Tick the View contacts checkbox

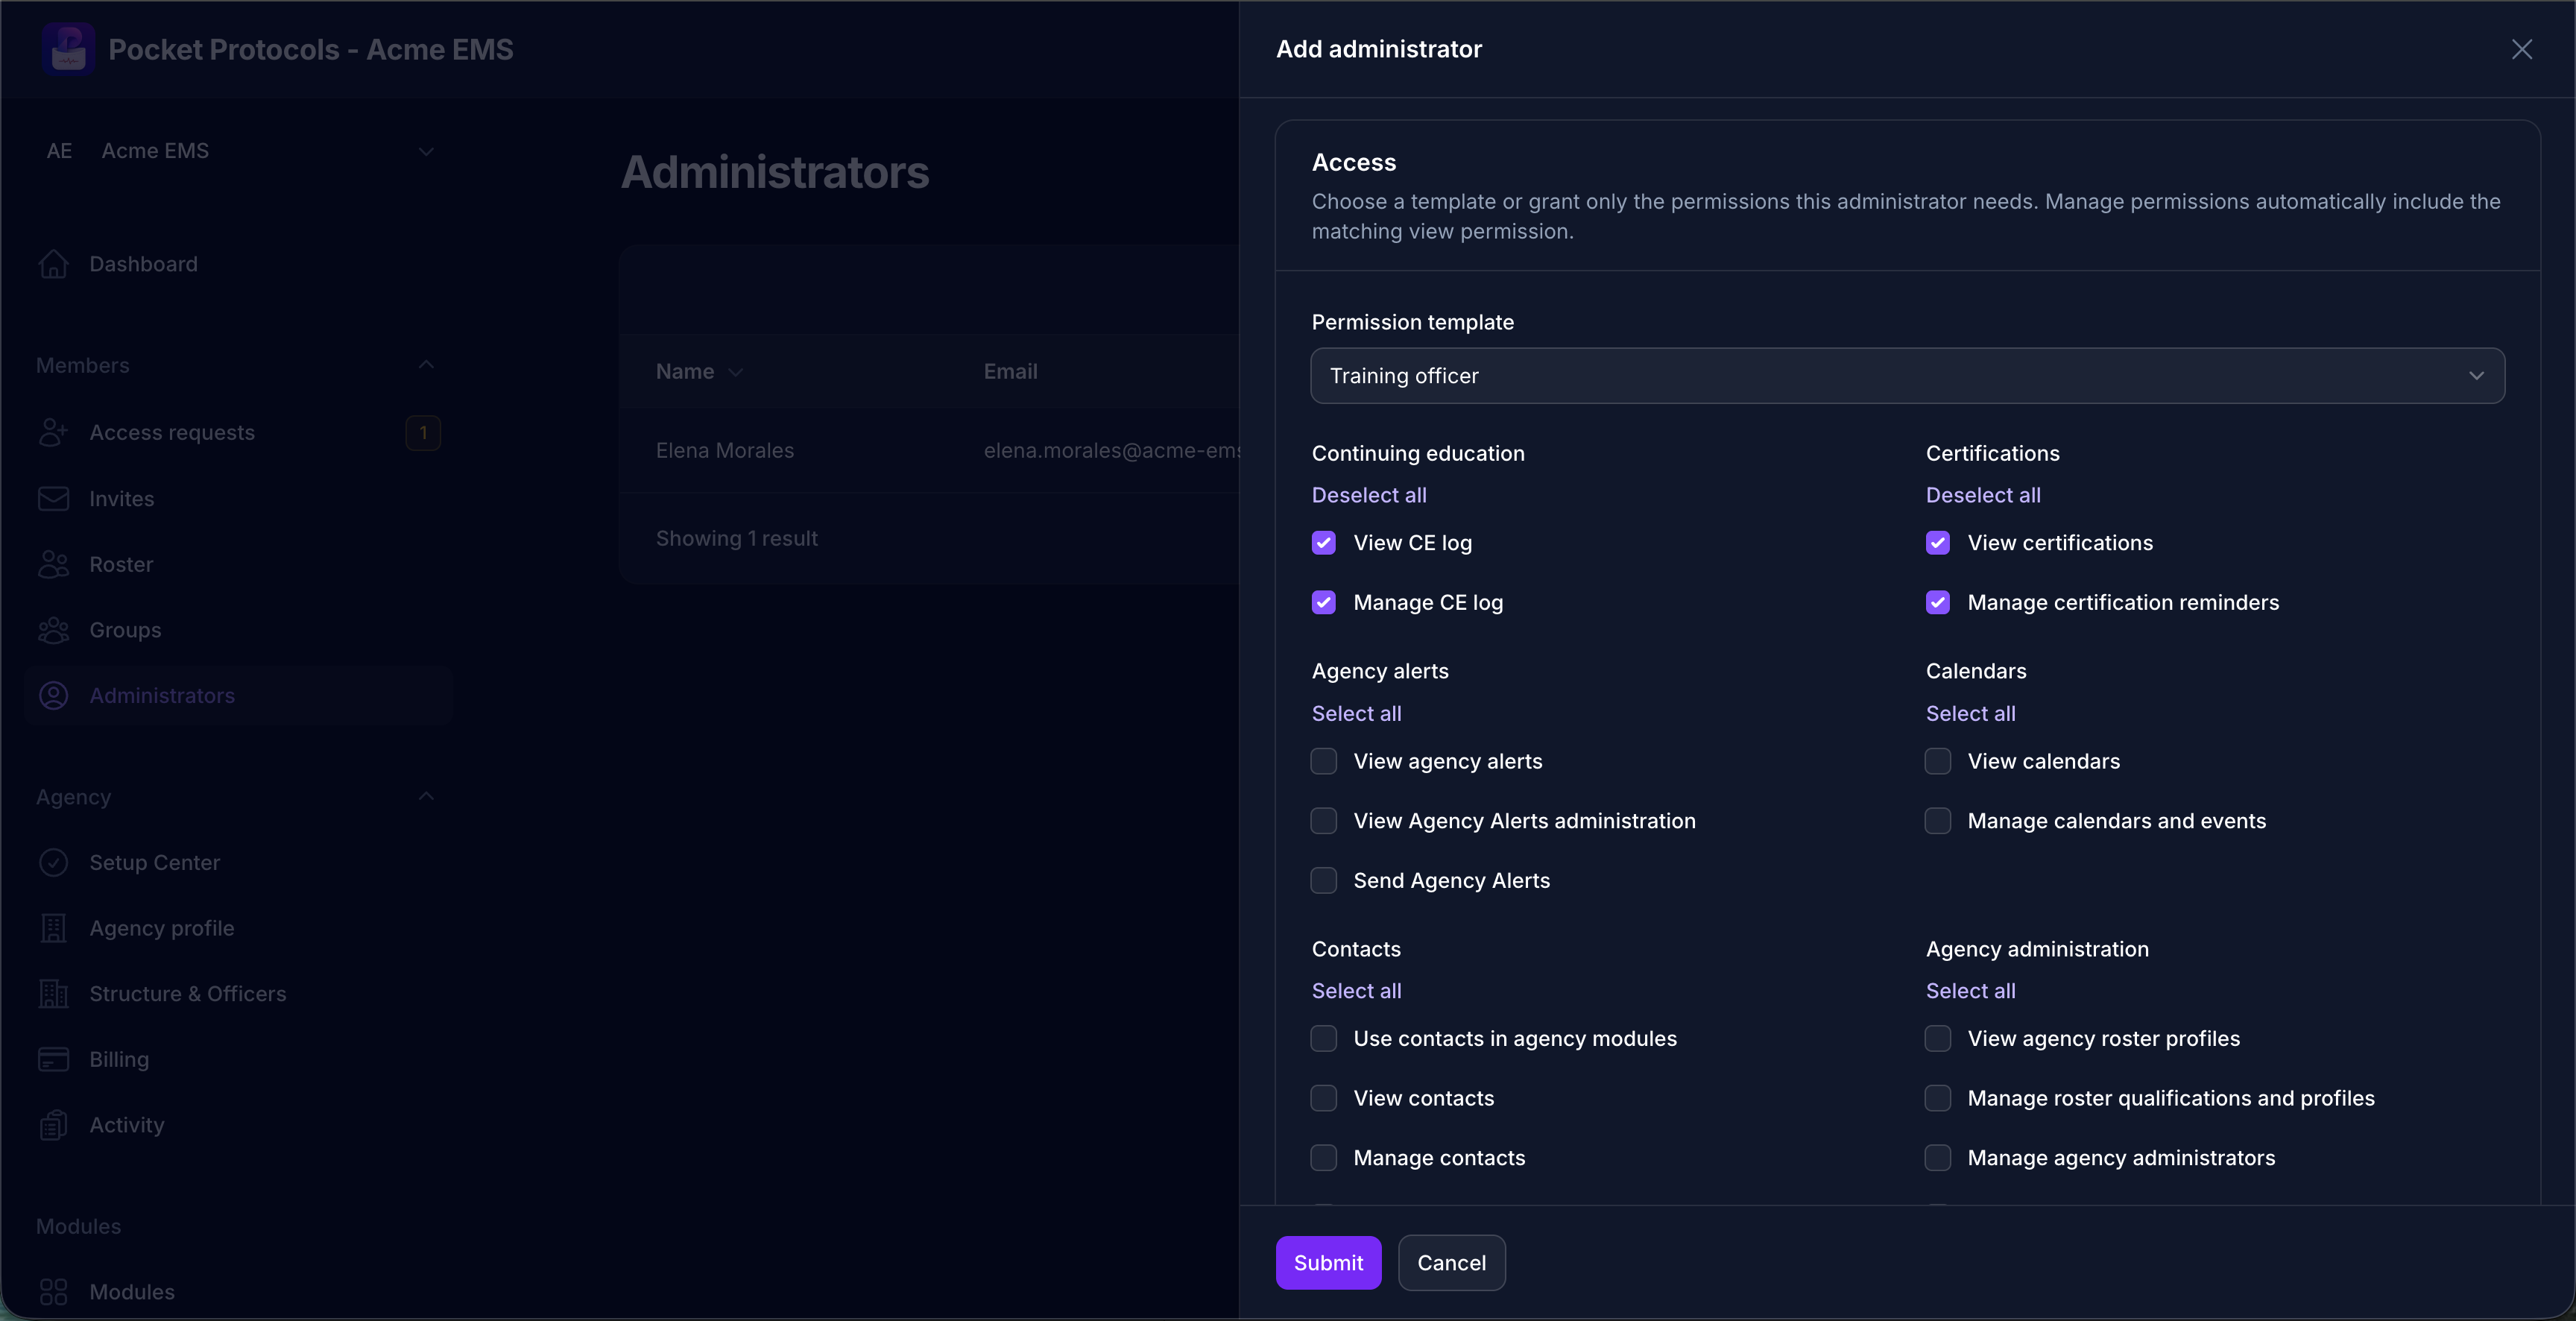tap(1323, 1098)
